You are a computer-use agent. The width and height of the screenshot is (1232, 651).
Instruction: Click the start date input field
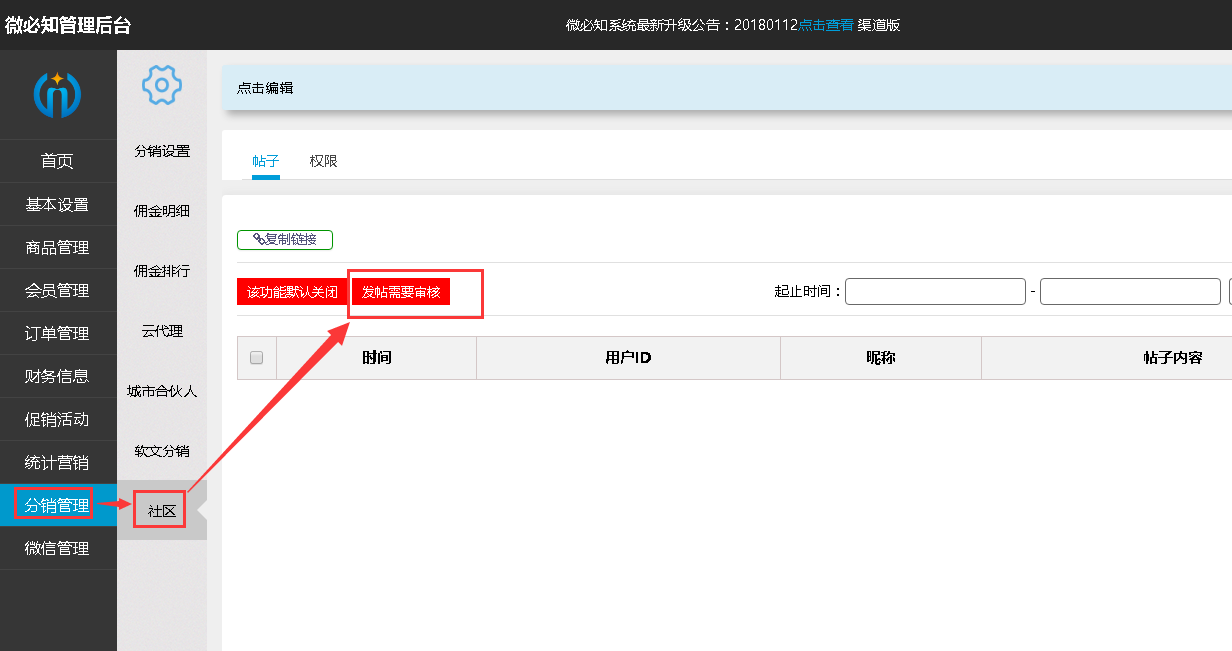tap(935, 292)
